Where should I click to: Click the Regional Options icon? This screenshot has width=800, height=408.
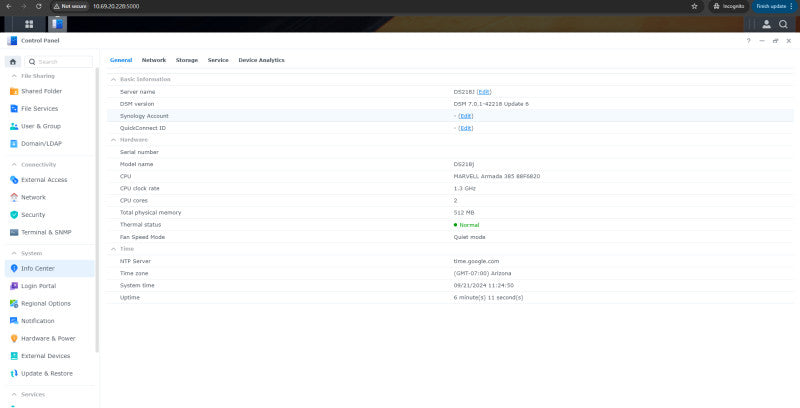(14, 303)
